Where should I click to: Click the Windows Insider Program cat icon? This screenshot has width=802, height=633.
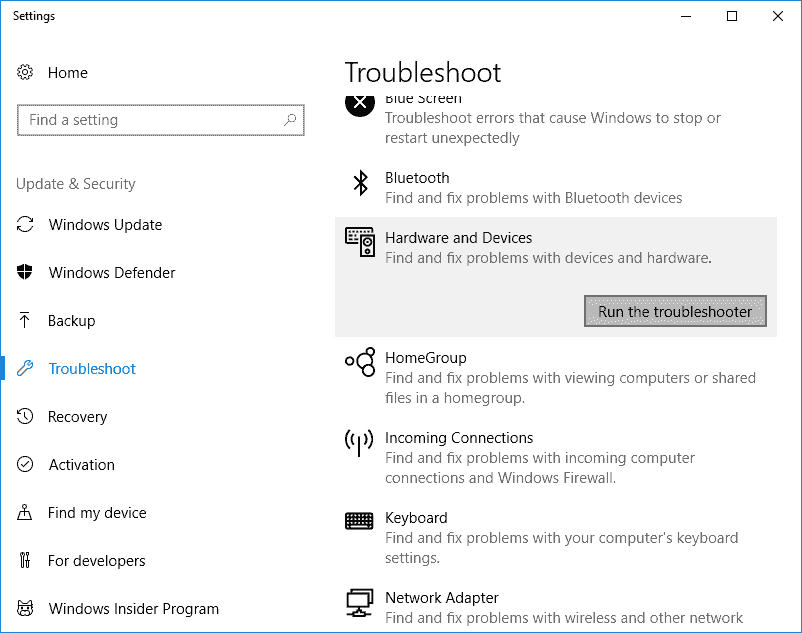(25, 609)
